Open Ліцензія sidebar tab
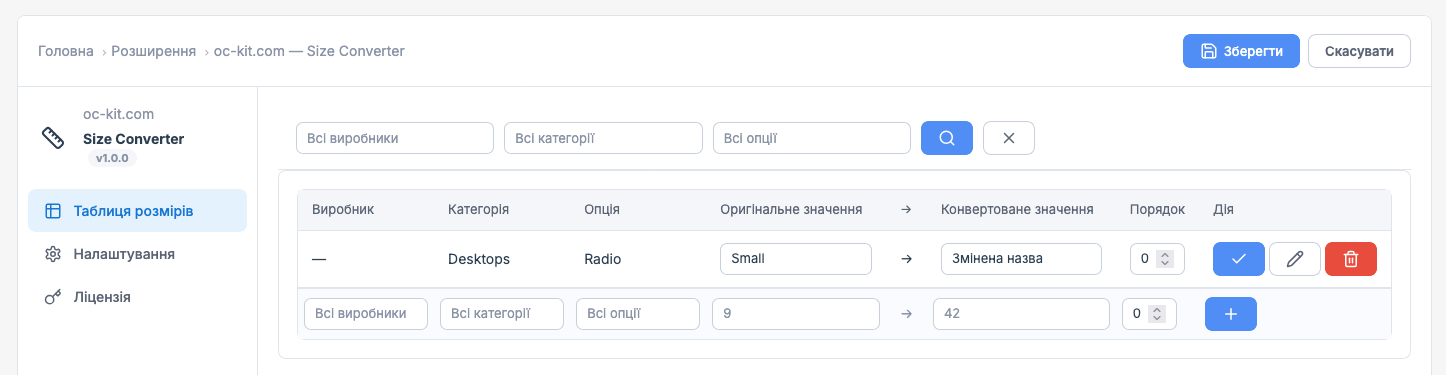This screenshot has height=375, width=1446. 137,297
